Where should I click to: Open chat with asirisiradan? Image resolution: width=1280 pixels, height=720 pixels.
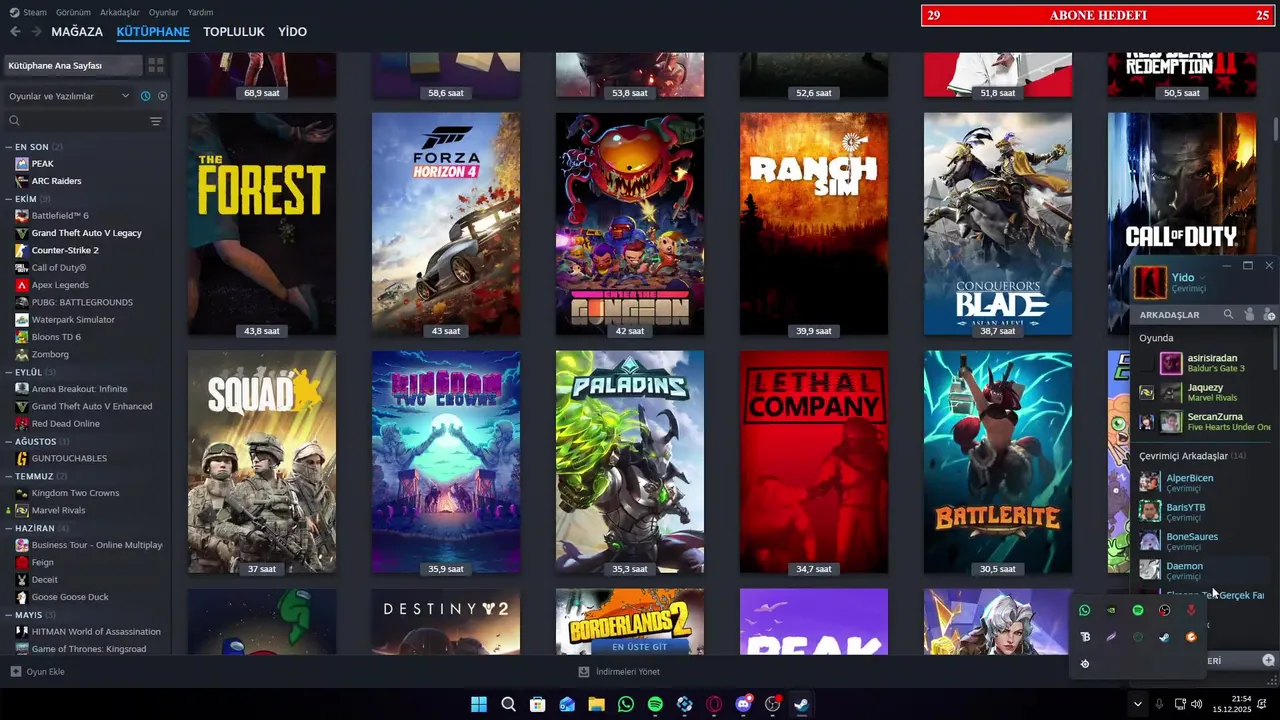1204,363
